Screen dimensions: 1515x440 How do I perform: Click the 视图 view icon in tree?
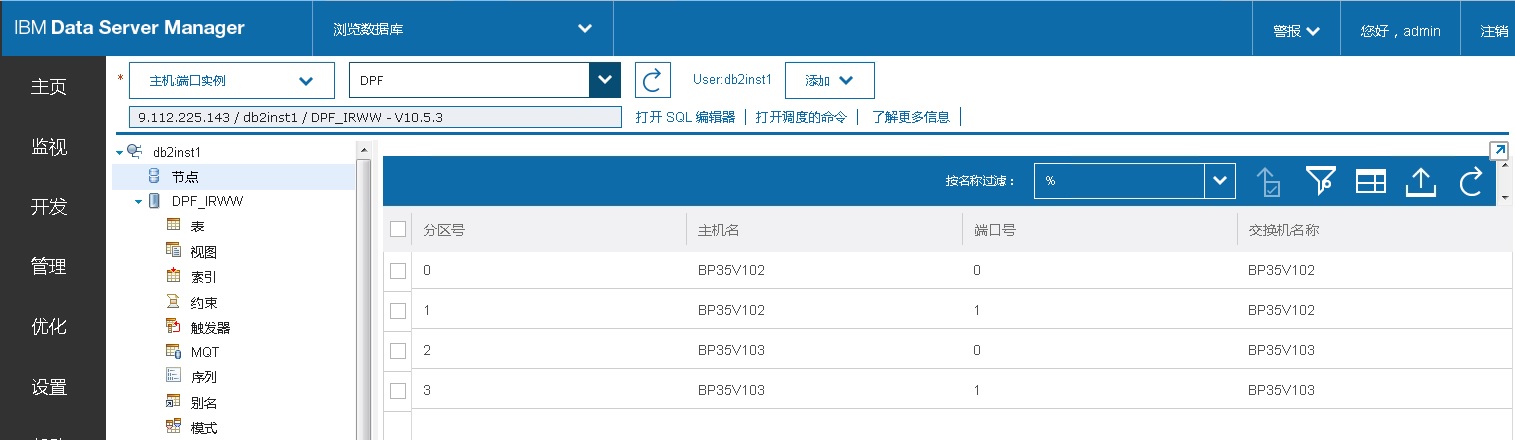pyautogui.click(x=172, y=251)
